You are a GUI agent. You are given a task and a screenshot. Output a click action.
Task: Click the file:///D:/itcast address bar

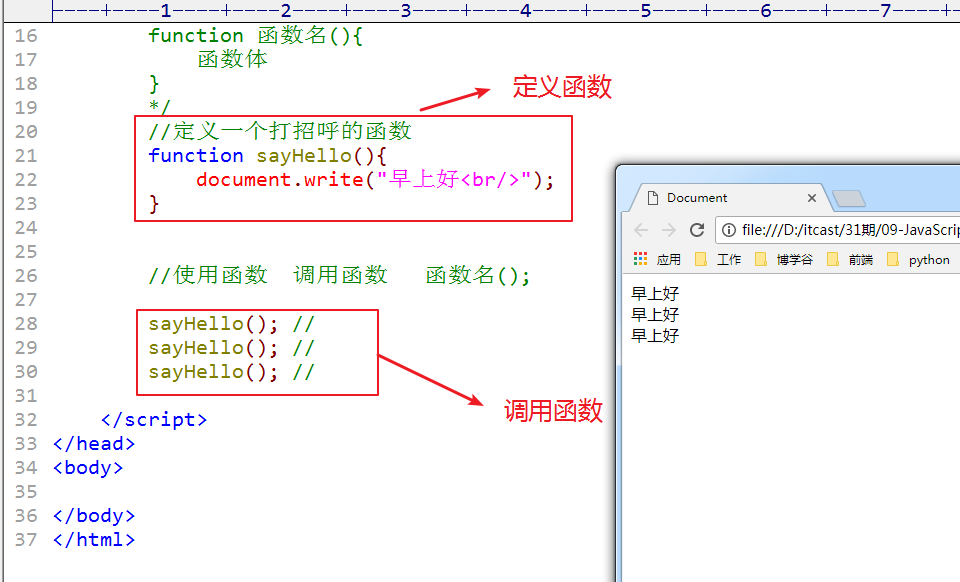pyautogui.click(x=838, y=230)
